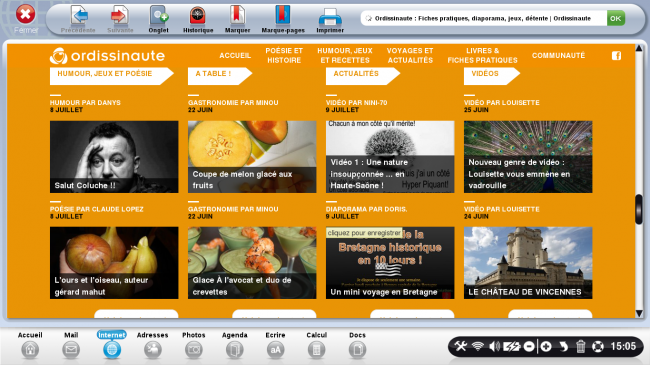
Task: Open the settings wrench tools icon
Action: [461, 346]
